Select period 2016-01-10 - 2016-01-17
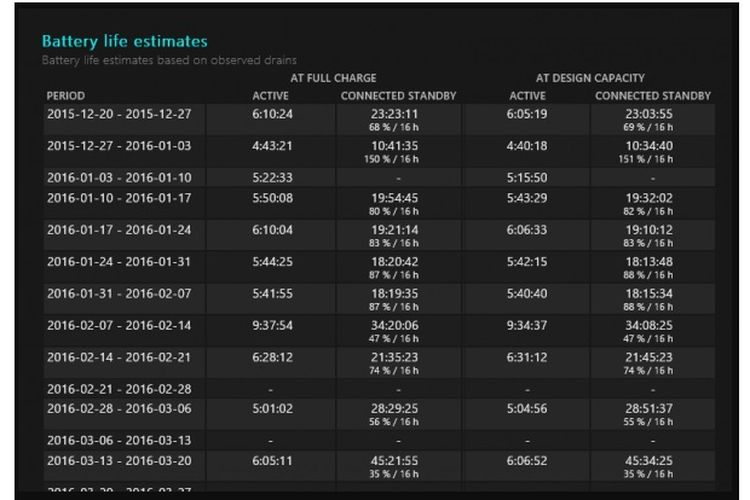 point(118,198)
